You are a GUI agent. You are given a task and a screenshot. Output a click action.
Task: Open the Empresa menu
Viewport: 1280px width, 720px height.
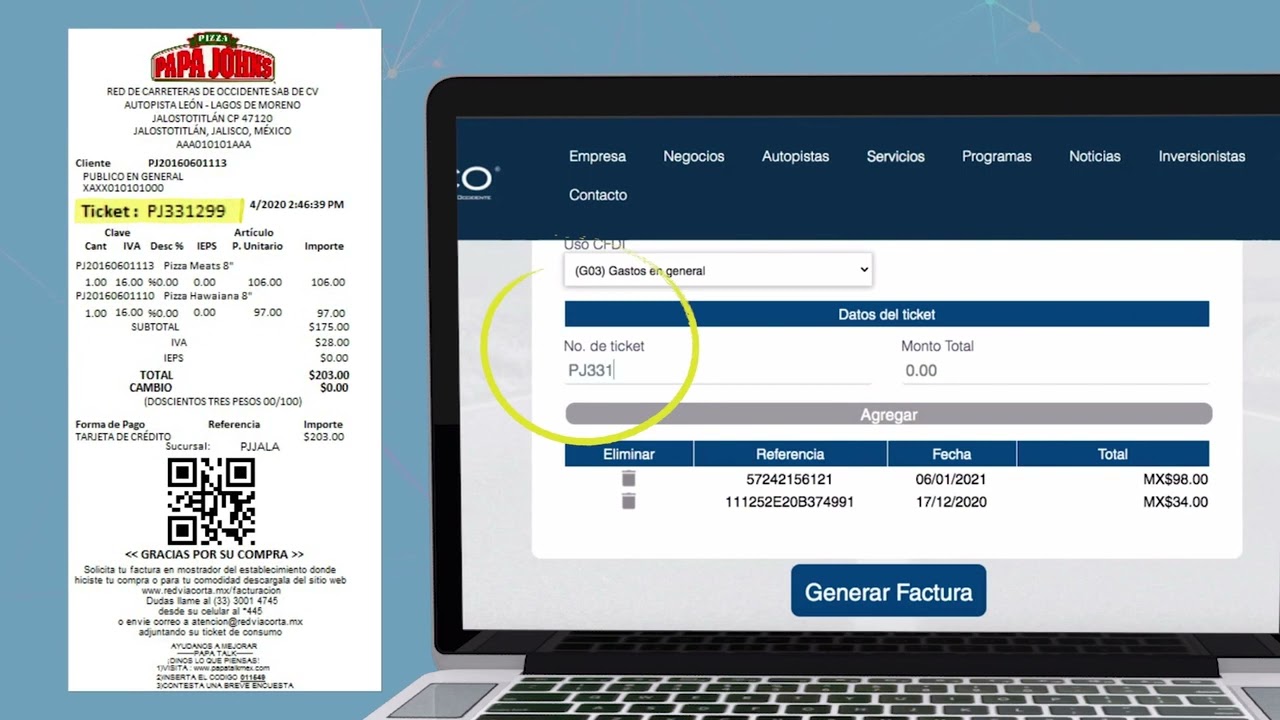597,156
